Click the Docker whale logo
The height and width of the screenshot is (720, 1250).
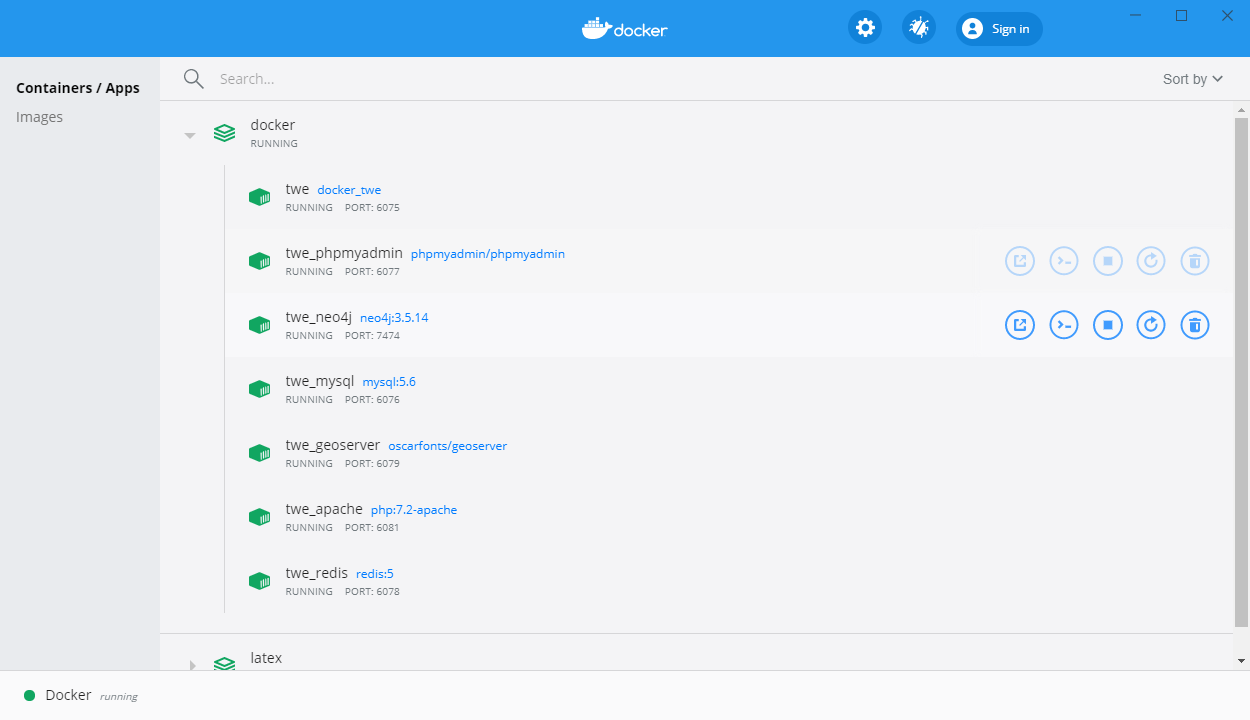(625, 29)
